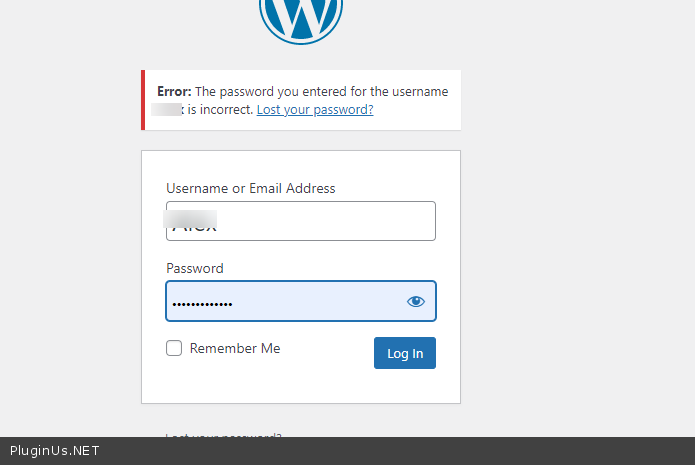Click the Remember Me label text
Screen dimensions: 695x465
[235, 349]
